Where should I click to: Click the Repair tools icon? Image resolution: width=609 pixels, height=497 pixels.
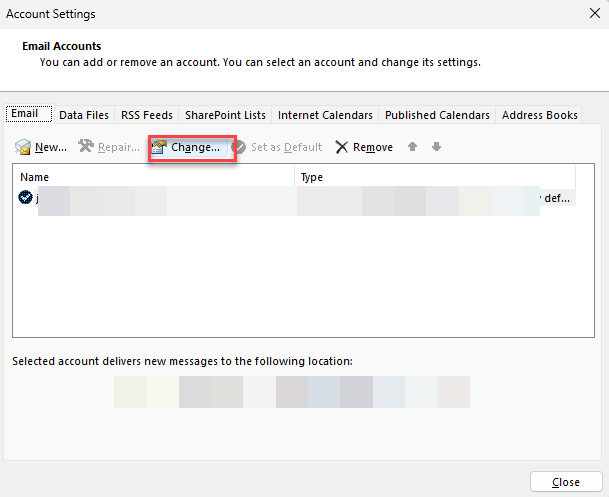coord(86,146)
